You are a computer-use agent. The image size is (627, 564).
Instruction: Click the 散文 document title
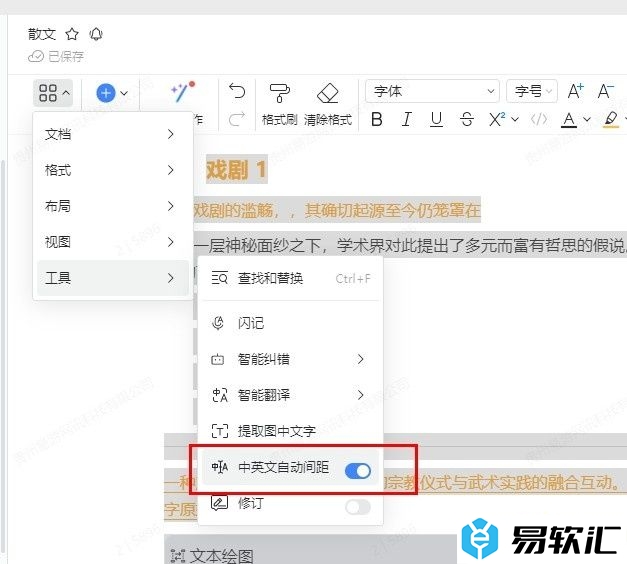coord(42,34)
